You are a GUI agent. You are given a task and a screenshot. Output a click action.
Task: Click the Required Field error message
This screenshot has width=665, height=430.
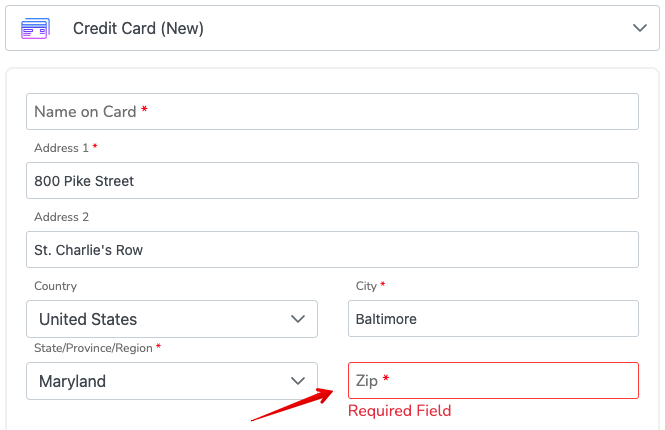click(400, 410)
